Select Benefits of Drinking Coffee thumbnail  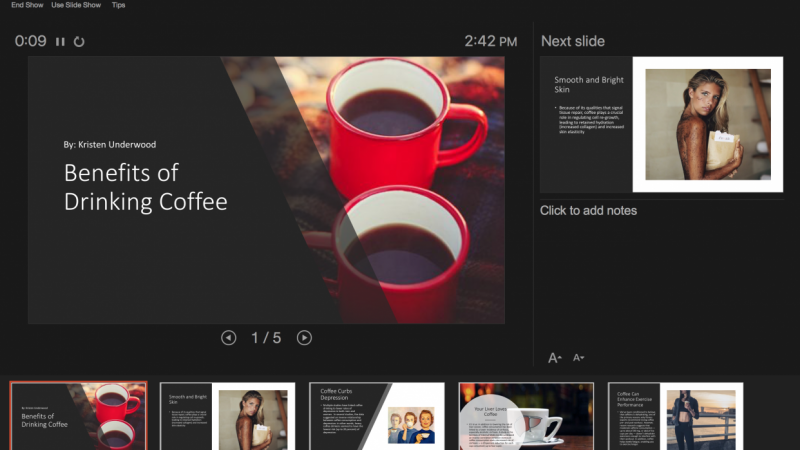[79, 416]
